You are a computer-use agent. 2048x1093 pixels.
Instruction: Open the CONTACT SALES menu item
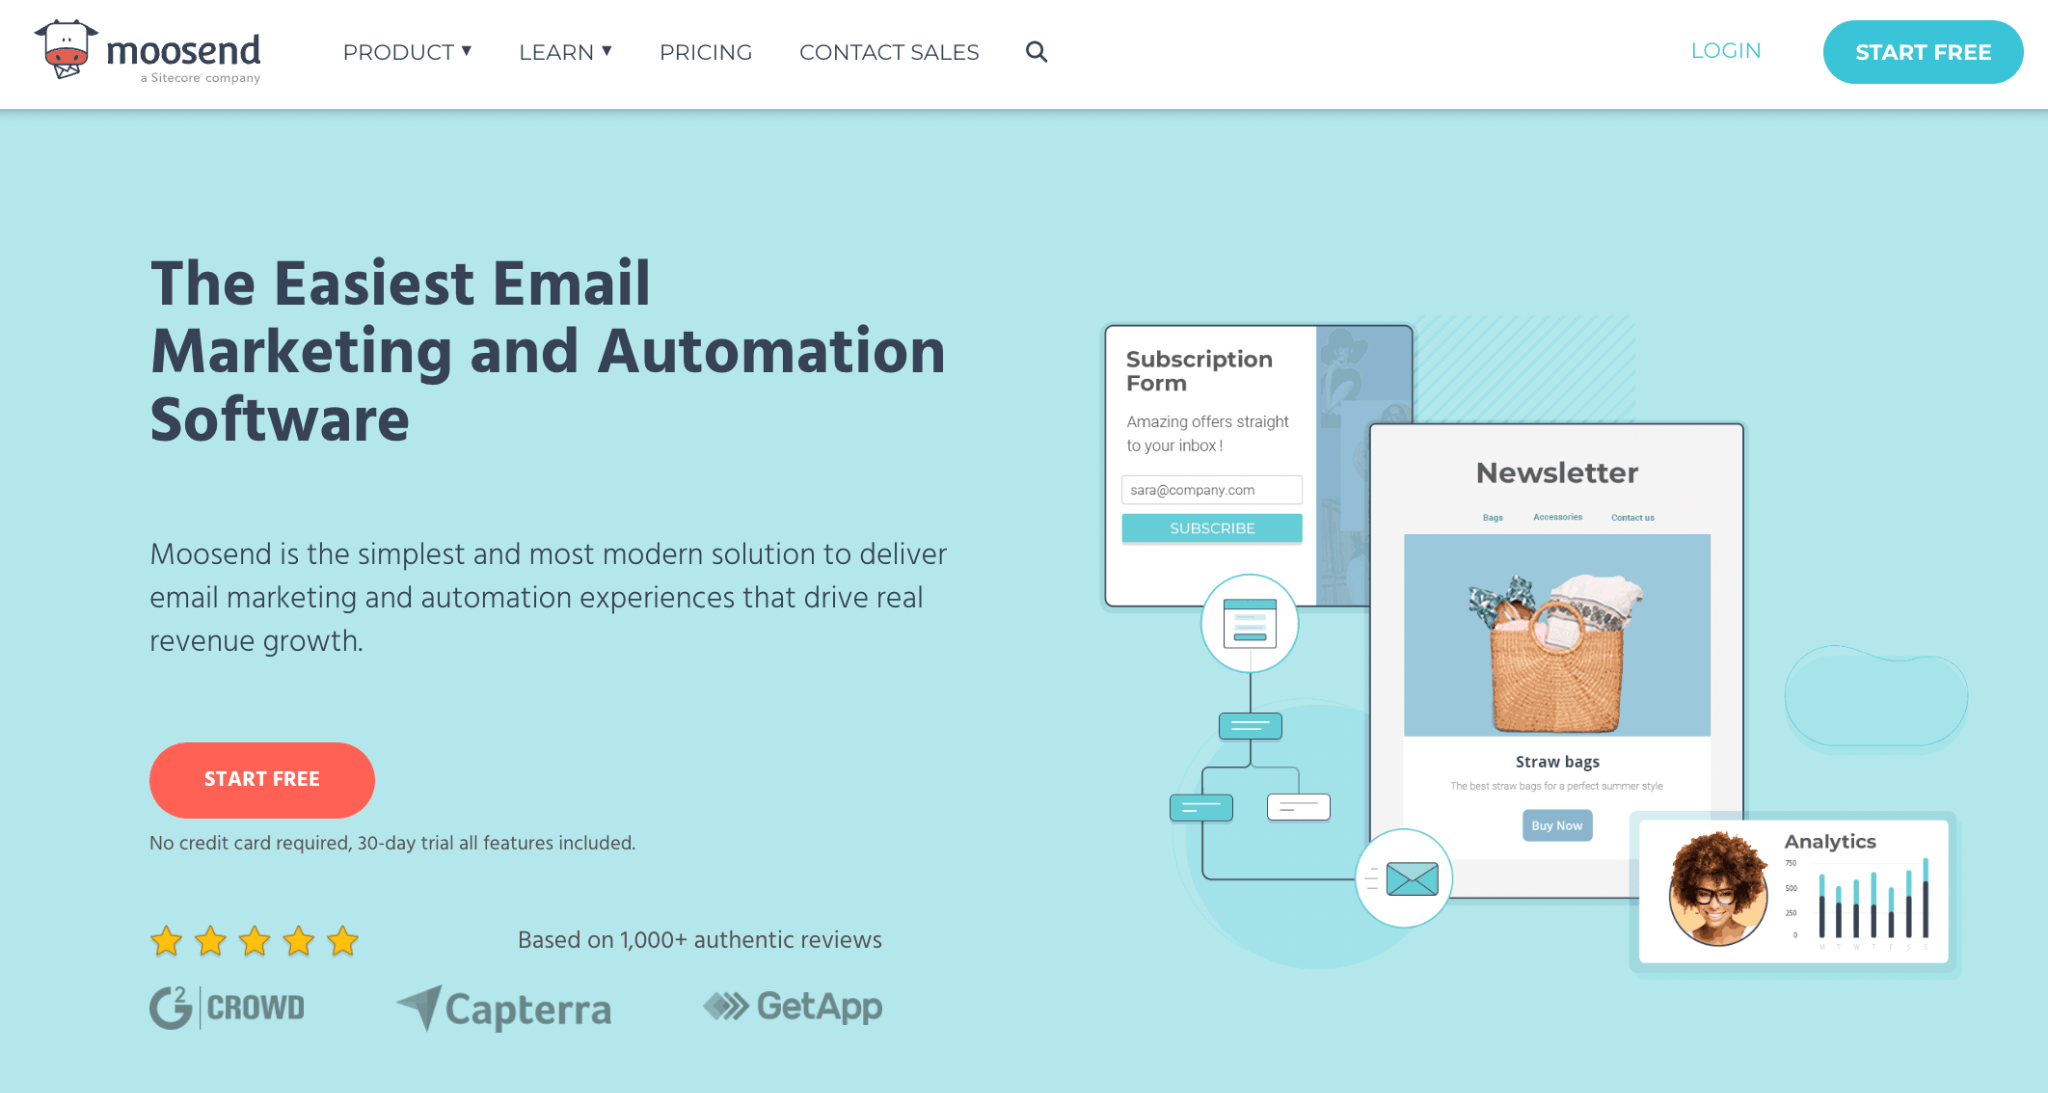tap(889, 53)
